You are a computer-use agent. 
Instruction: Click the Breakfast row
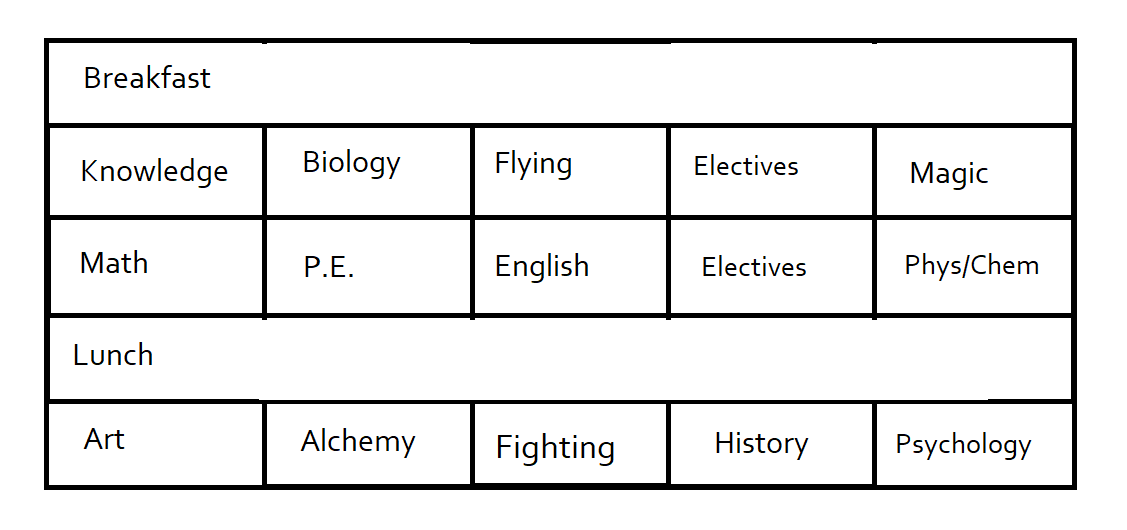tap(560, 83)
